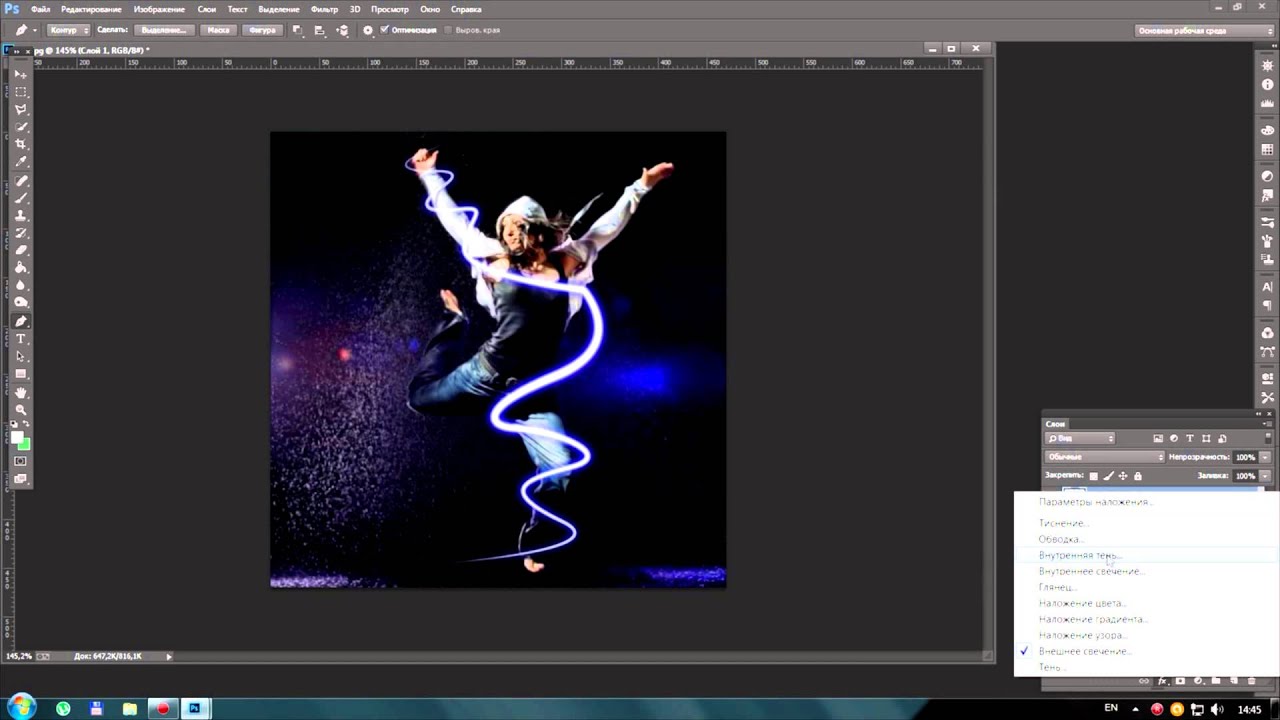Open the Редактирование menu
Viewport: 1280px width, 720px height.
point(91,9)
